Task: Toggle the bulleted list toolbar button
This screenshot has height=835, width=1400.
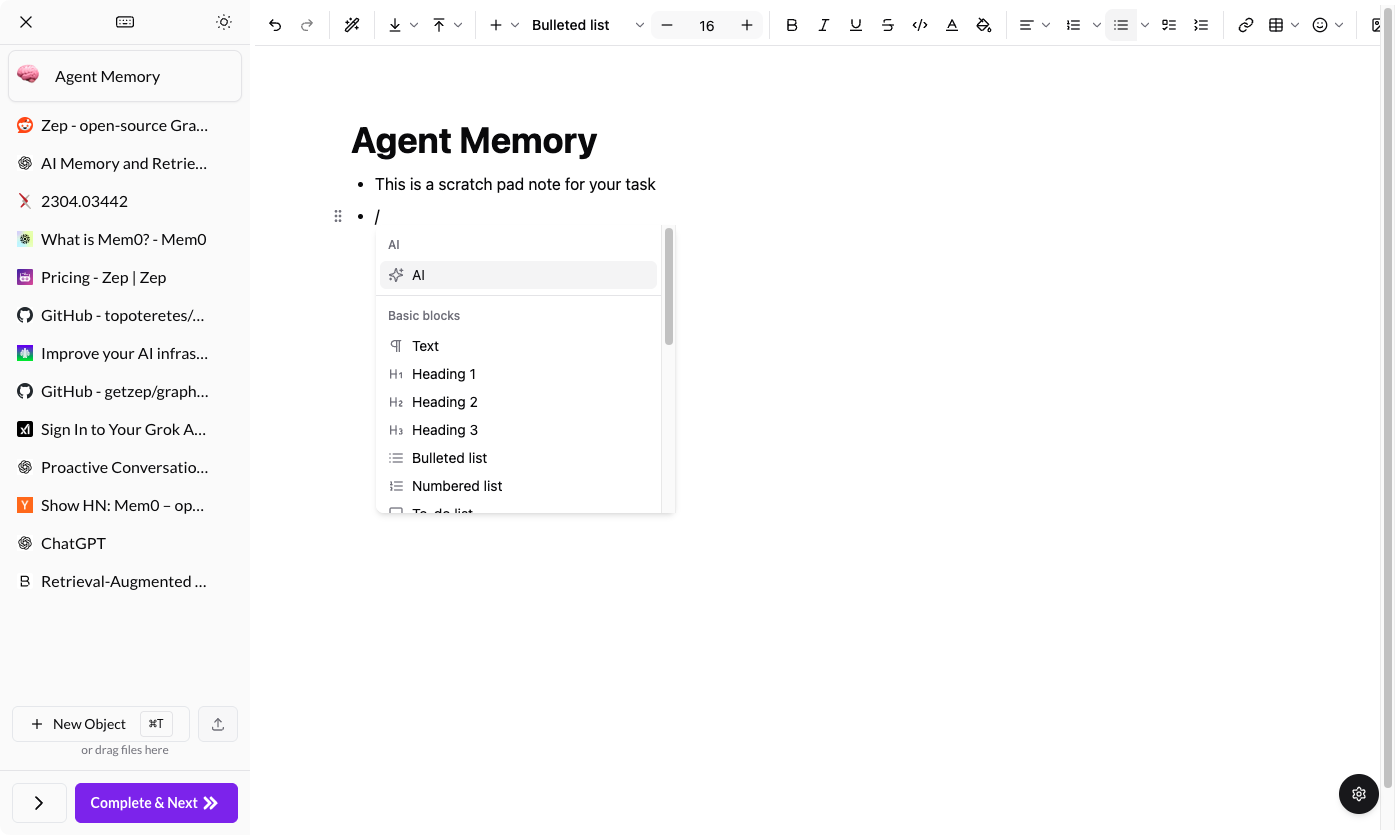Action: (x=1121, y=25)
